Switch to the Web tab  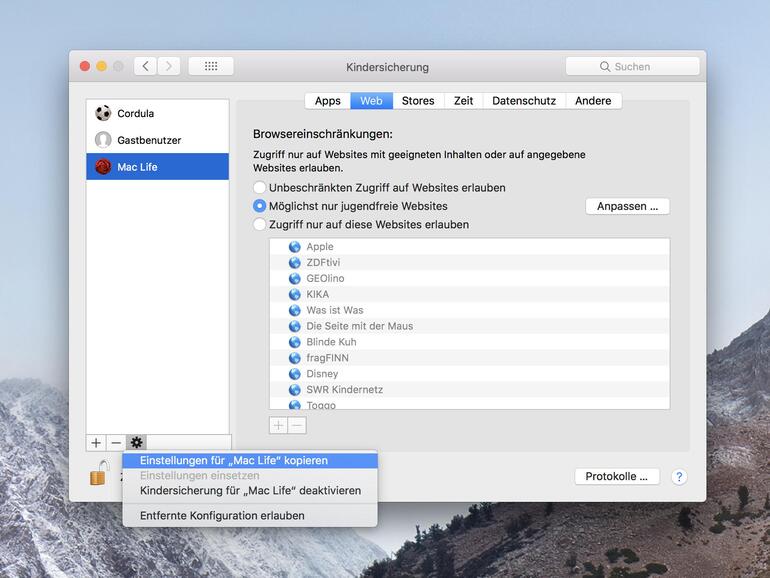tap(371, 101)
